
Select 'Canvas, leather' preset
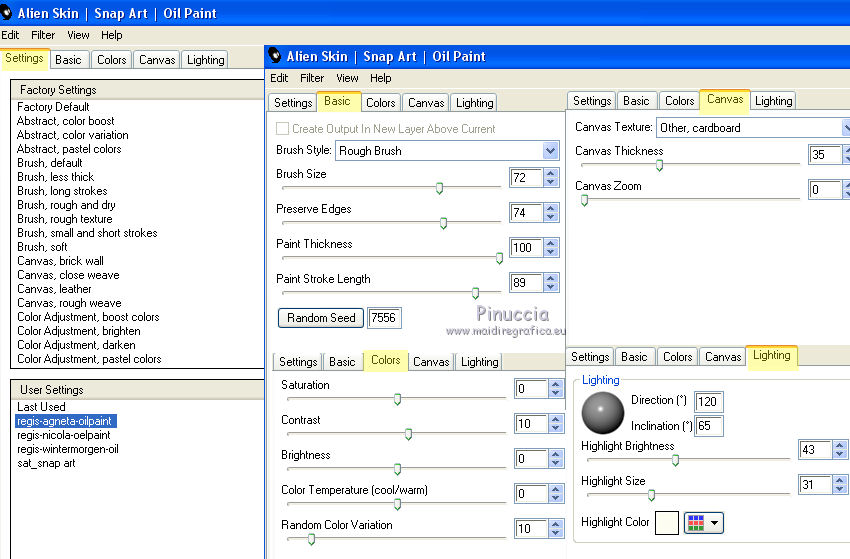54,289
